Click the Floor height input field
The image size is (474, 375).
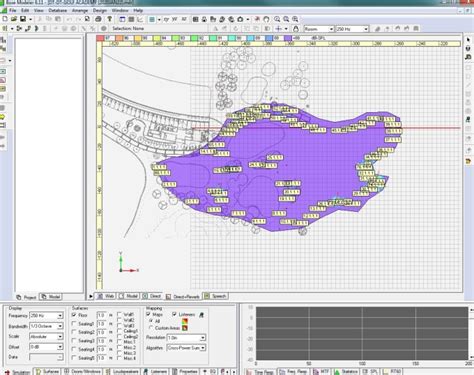pos(101,315)
